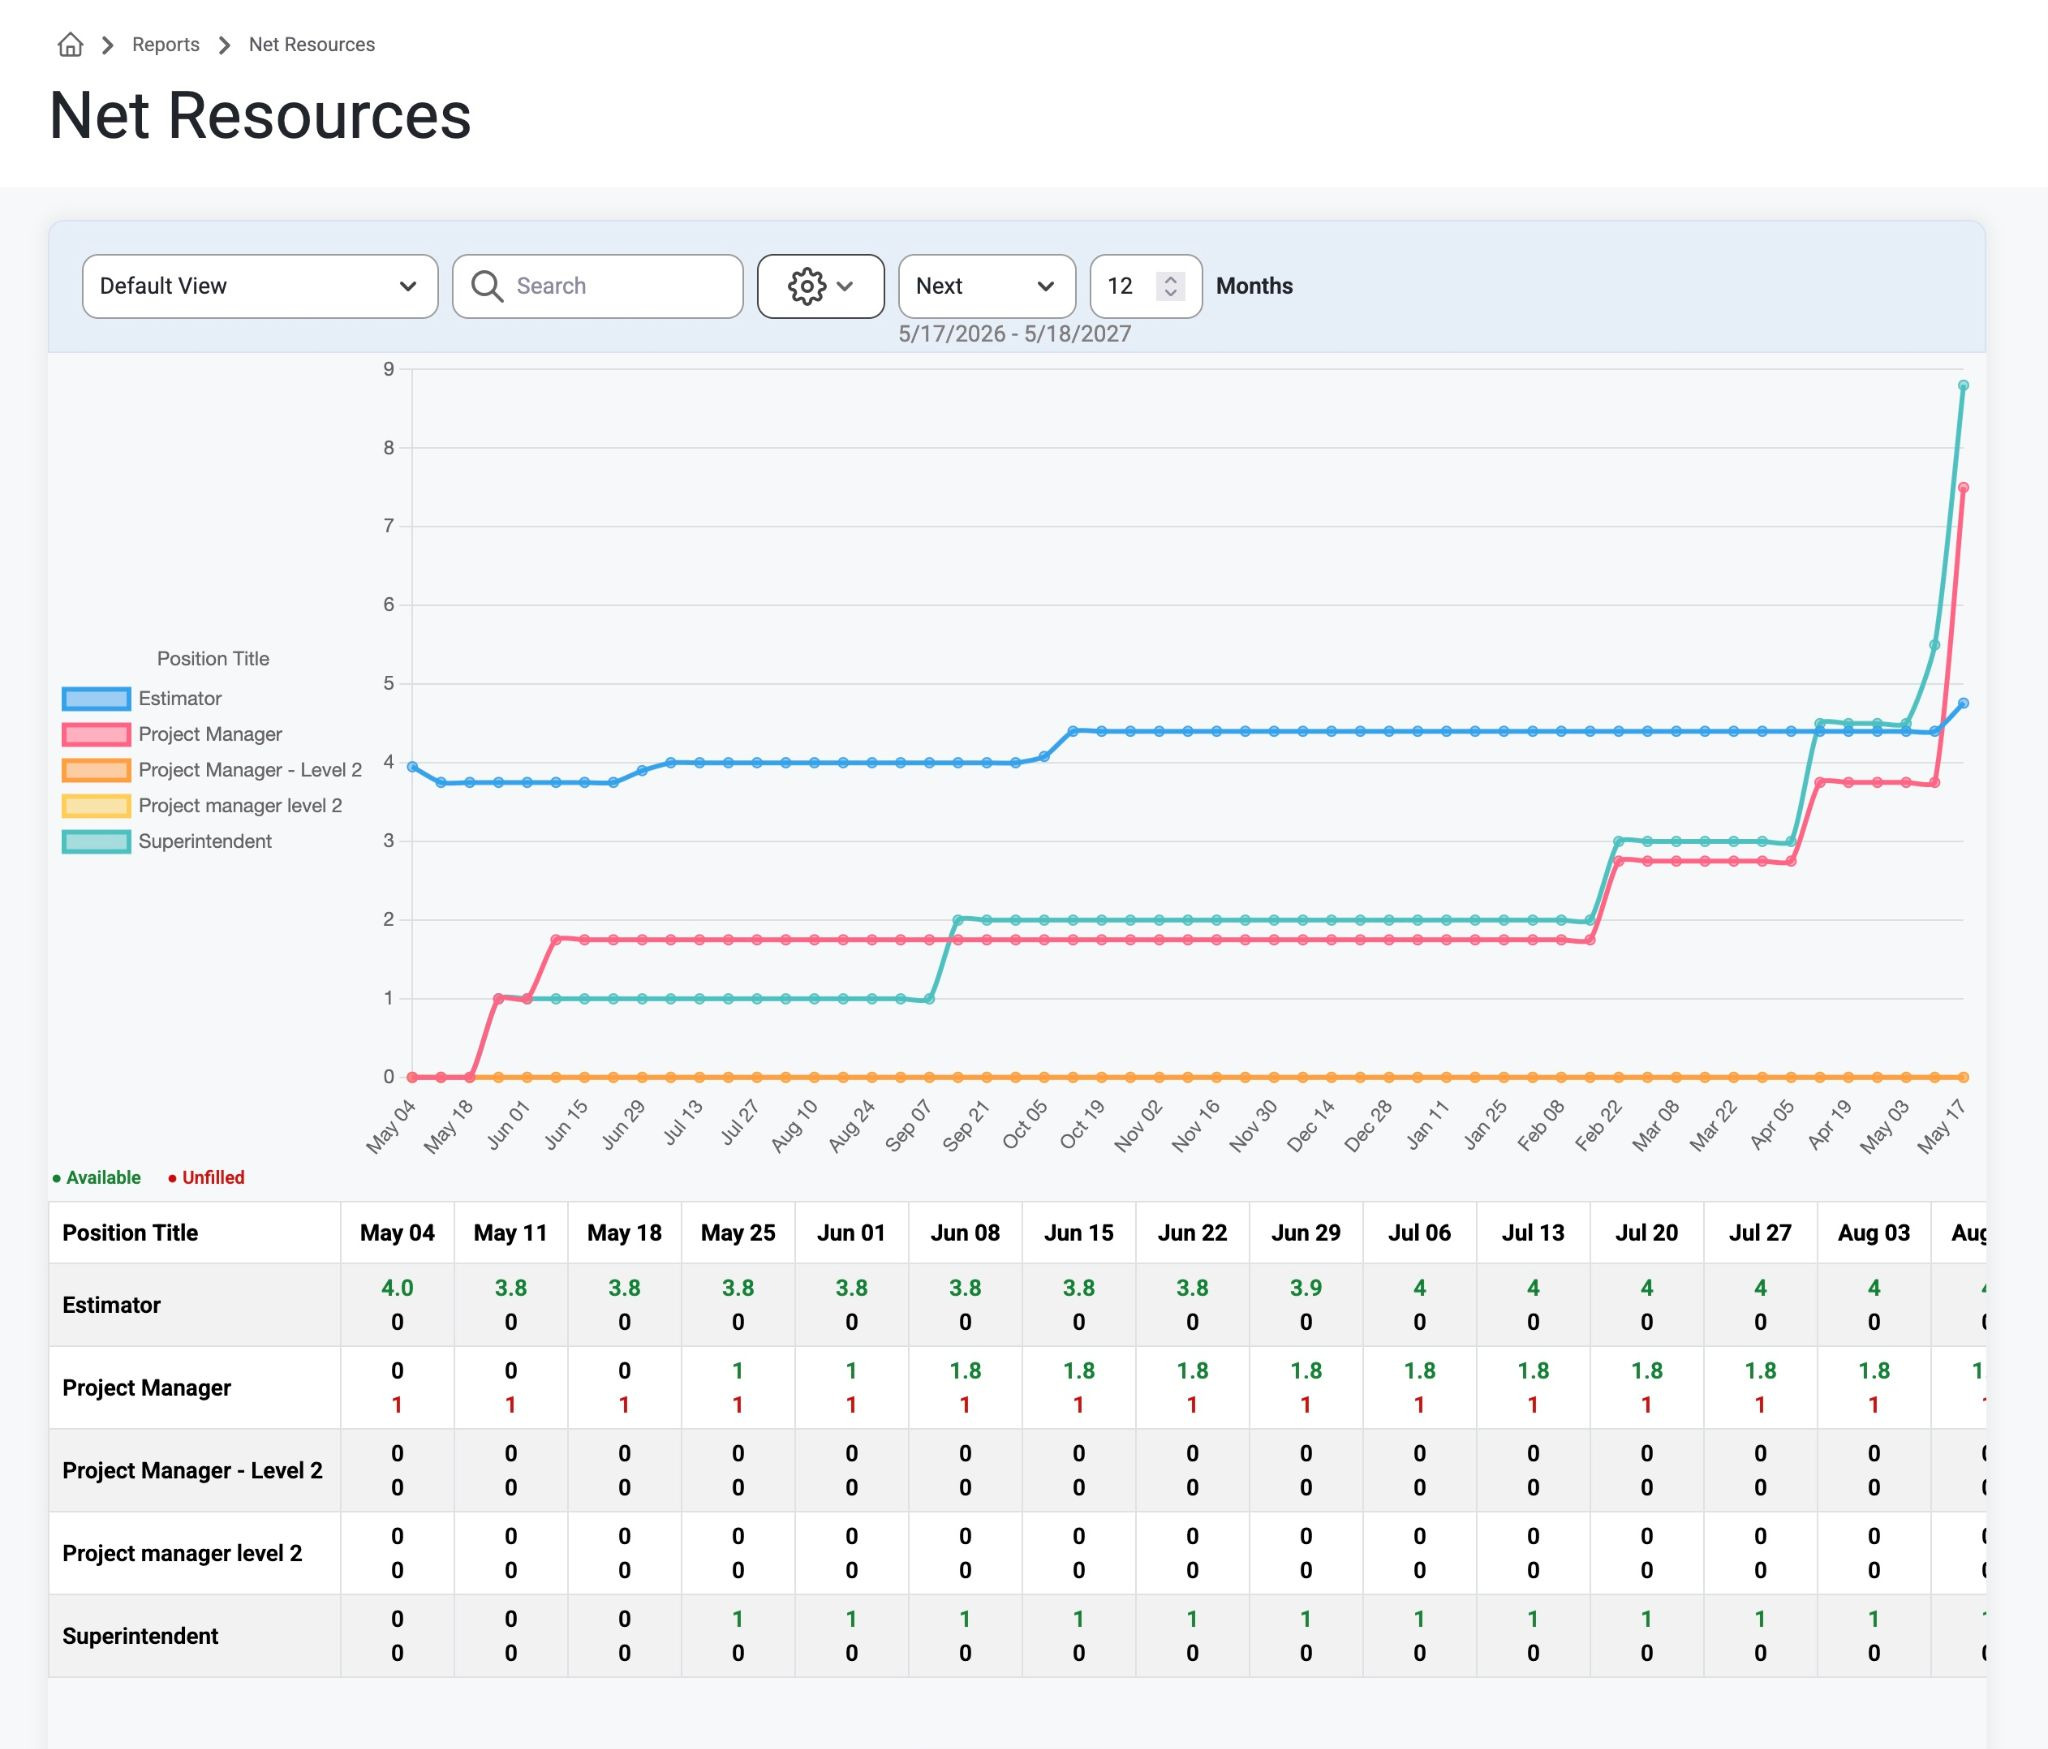Click the search magnifier icon
Screen dimensions: 2048x1749
(487, 286)
